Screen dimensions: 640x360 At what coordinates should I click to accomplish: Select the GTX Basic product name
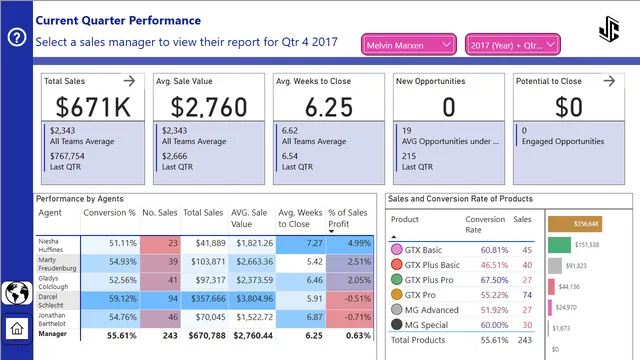pyautogui.click(x=423, y=250)
